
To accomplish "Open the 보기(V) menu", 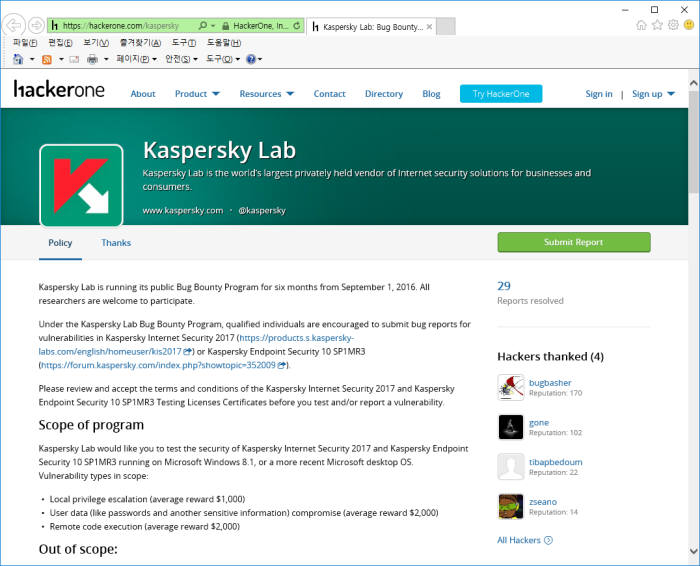I will point(96,43).
